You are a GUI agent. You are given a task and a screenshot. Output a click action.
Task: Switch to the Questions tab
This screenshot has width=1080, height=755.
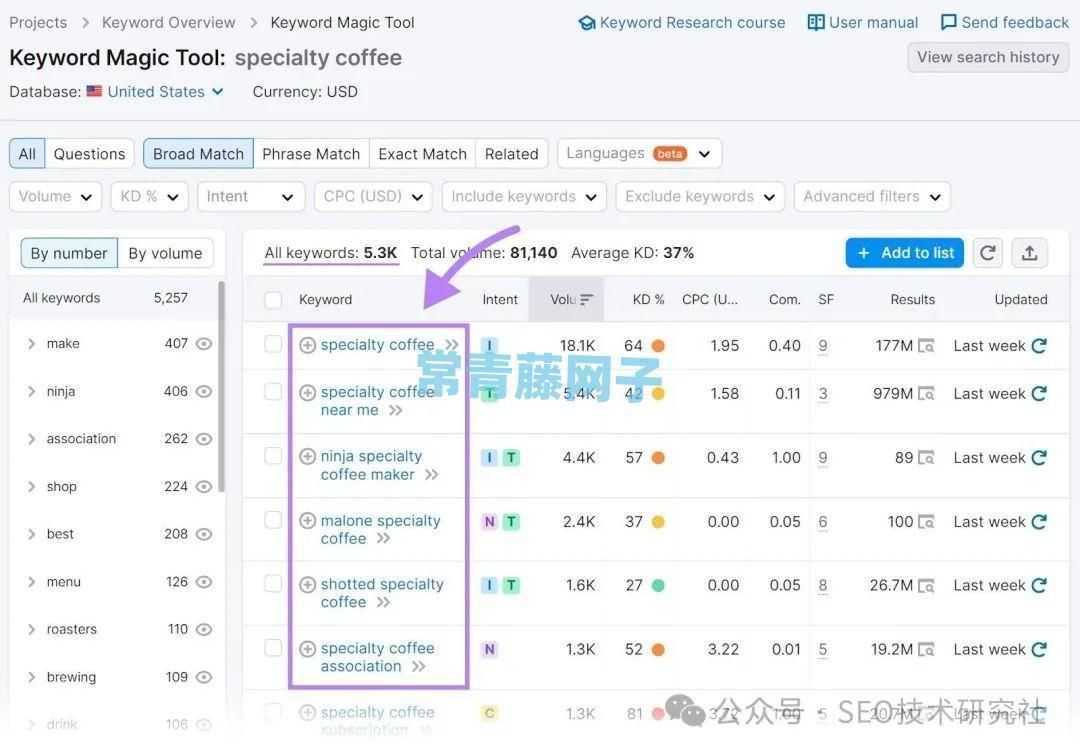pyautogui.click(x=90, y=154)
